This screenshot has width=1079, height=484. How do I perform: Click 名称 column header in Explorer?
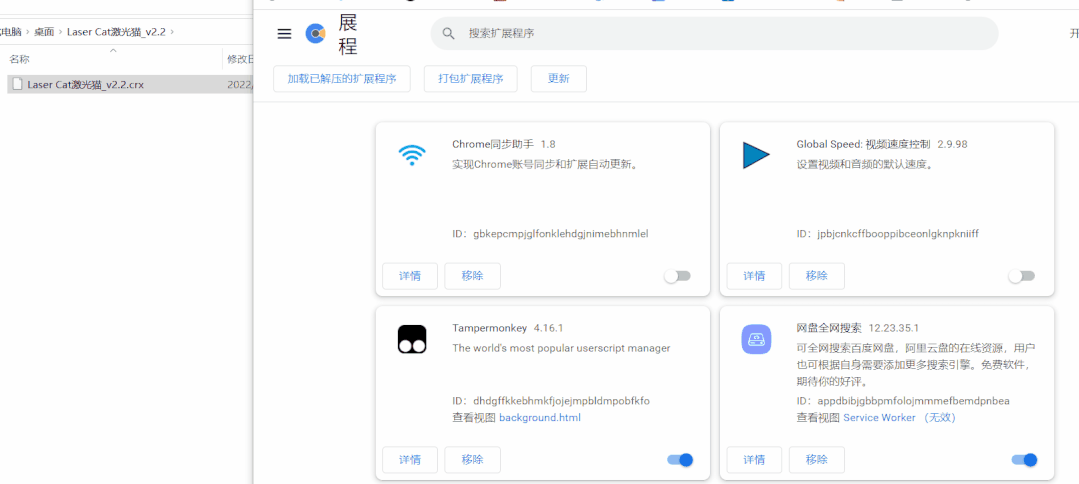(x=19, y=60)
